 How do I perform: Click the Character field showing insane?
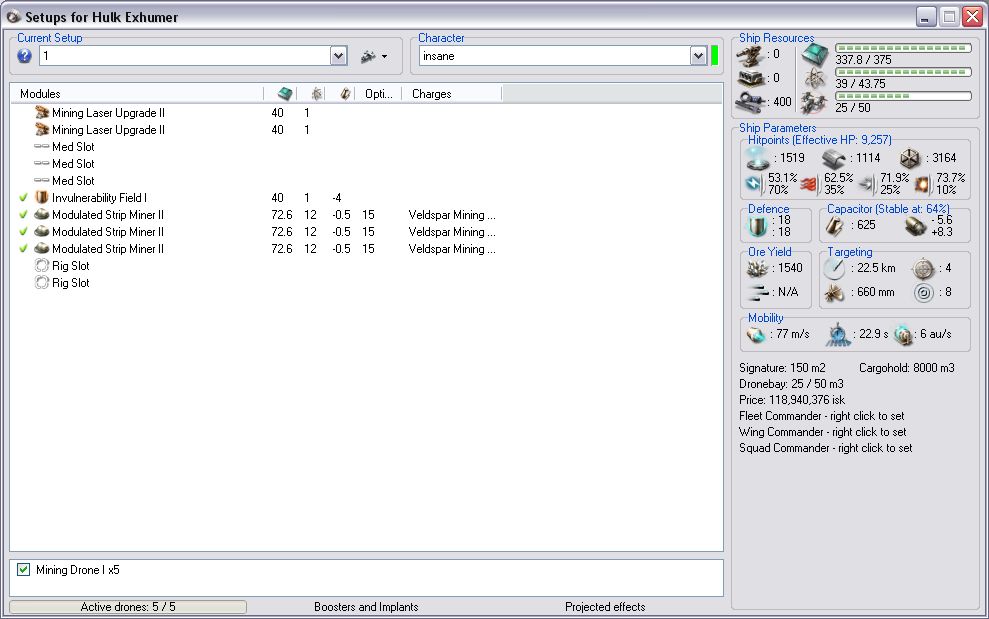pyautogui.click(x=554, y=56)
